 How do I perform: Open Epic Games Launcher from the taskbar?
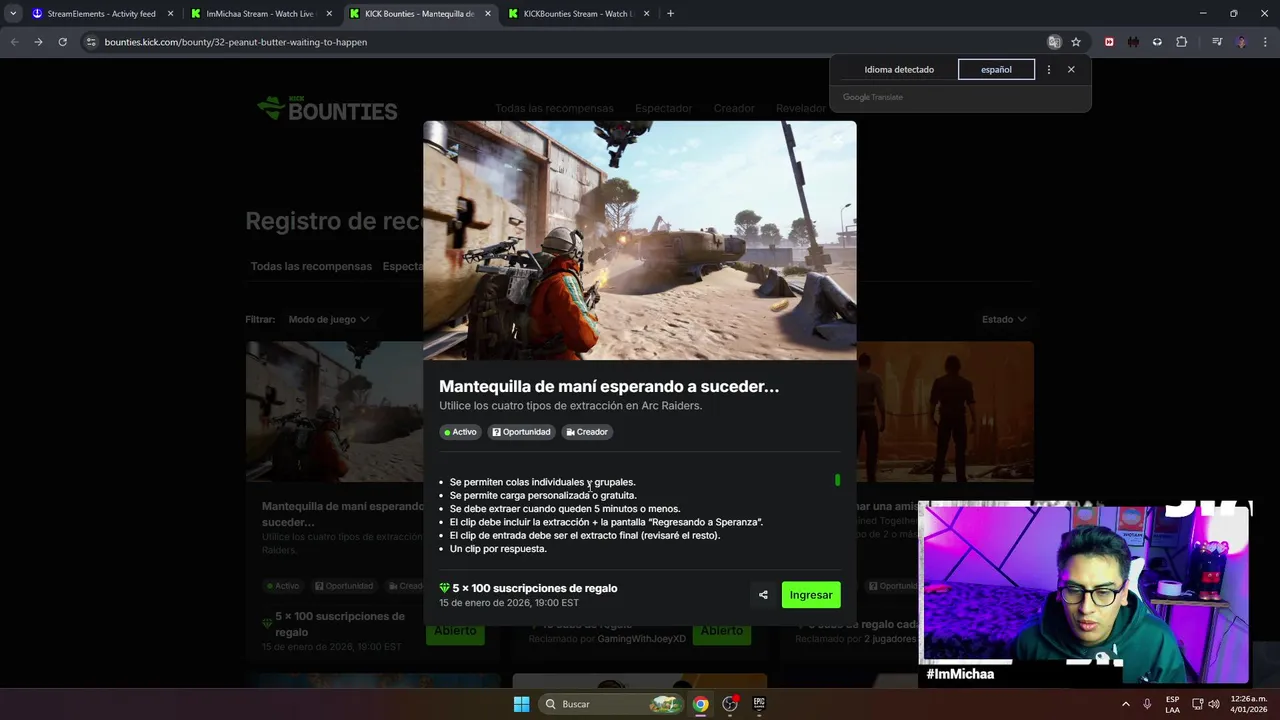(759, 704)
